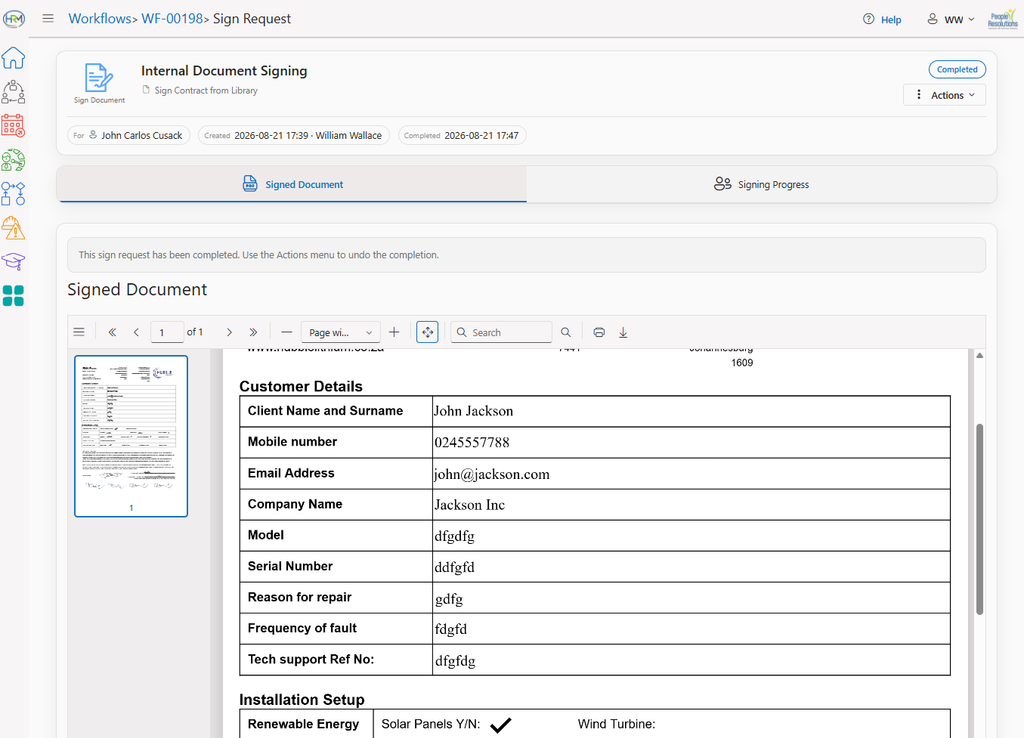Go to the last page of document
This screenshot has height=738, width=1024.
point(253,332)
